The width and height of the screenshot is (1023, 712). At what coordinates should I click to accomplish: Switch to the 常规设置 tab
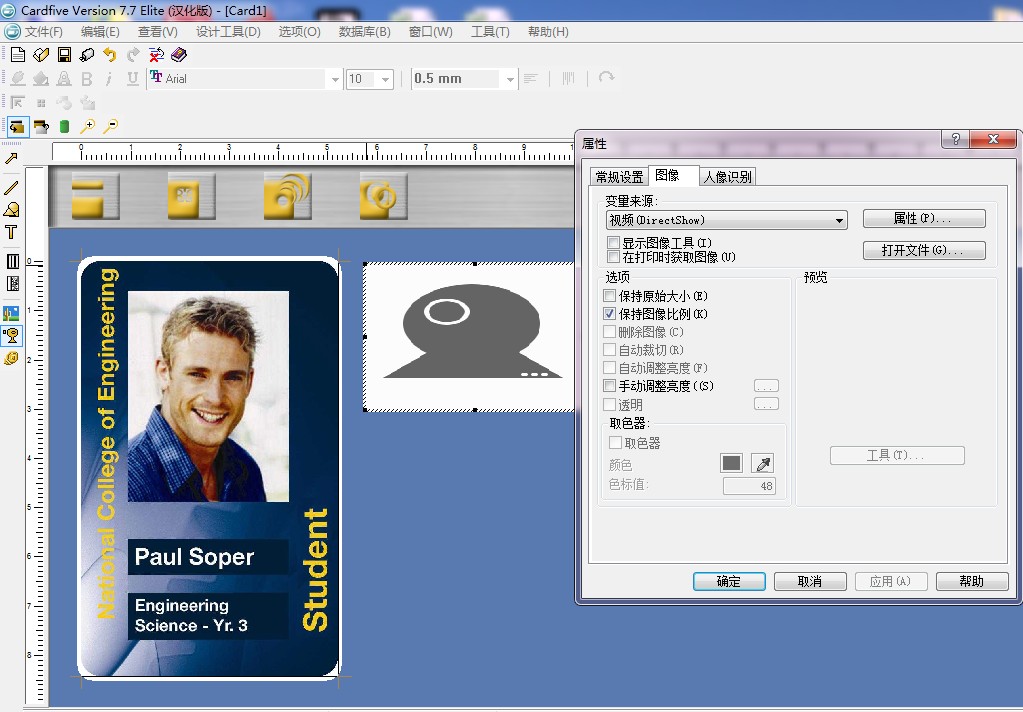pyautogui.click(x=619, y=177)
